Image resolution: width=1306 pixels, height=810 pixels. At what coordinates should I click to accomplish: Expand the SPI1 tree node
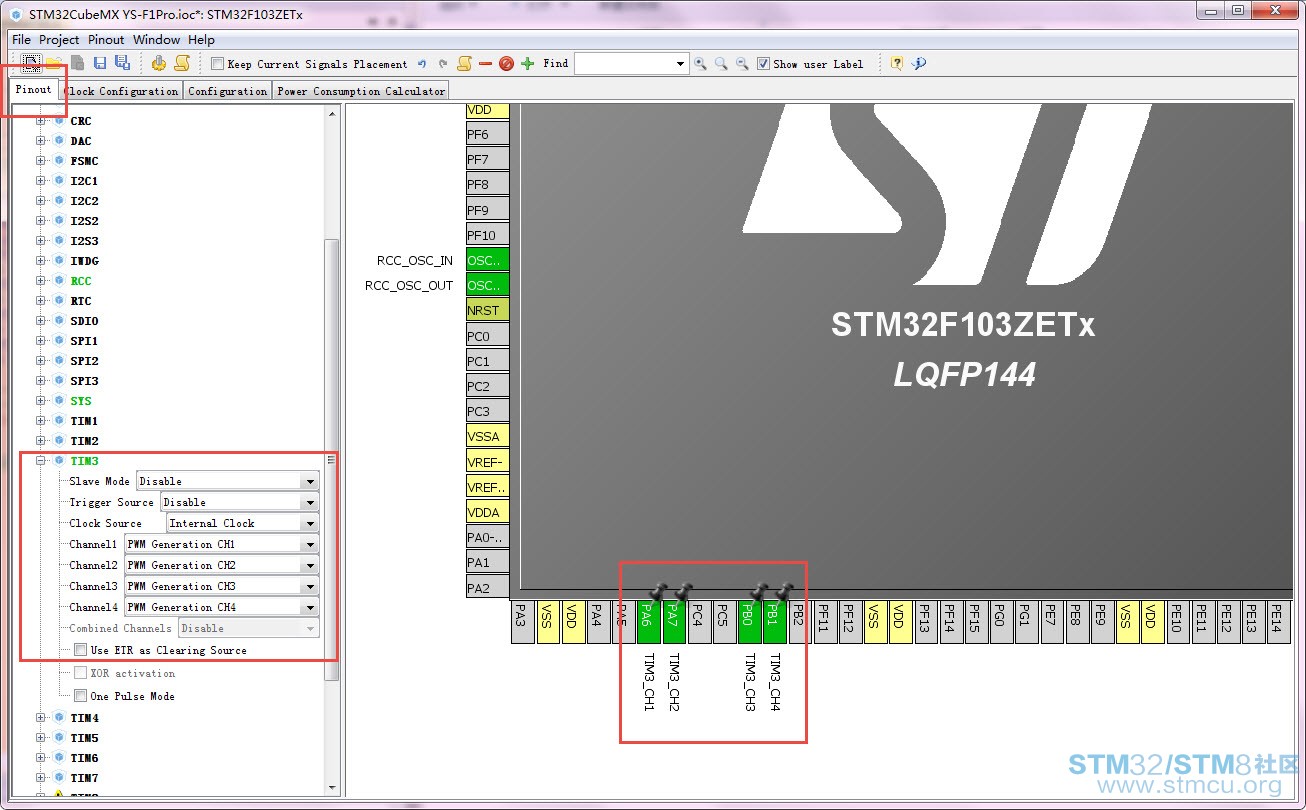click(41, 341)
